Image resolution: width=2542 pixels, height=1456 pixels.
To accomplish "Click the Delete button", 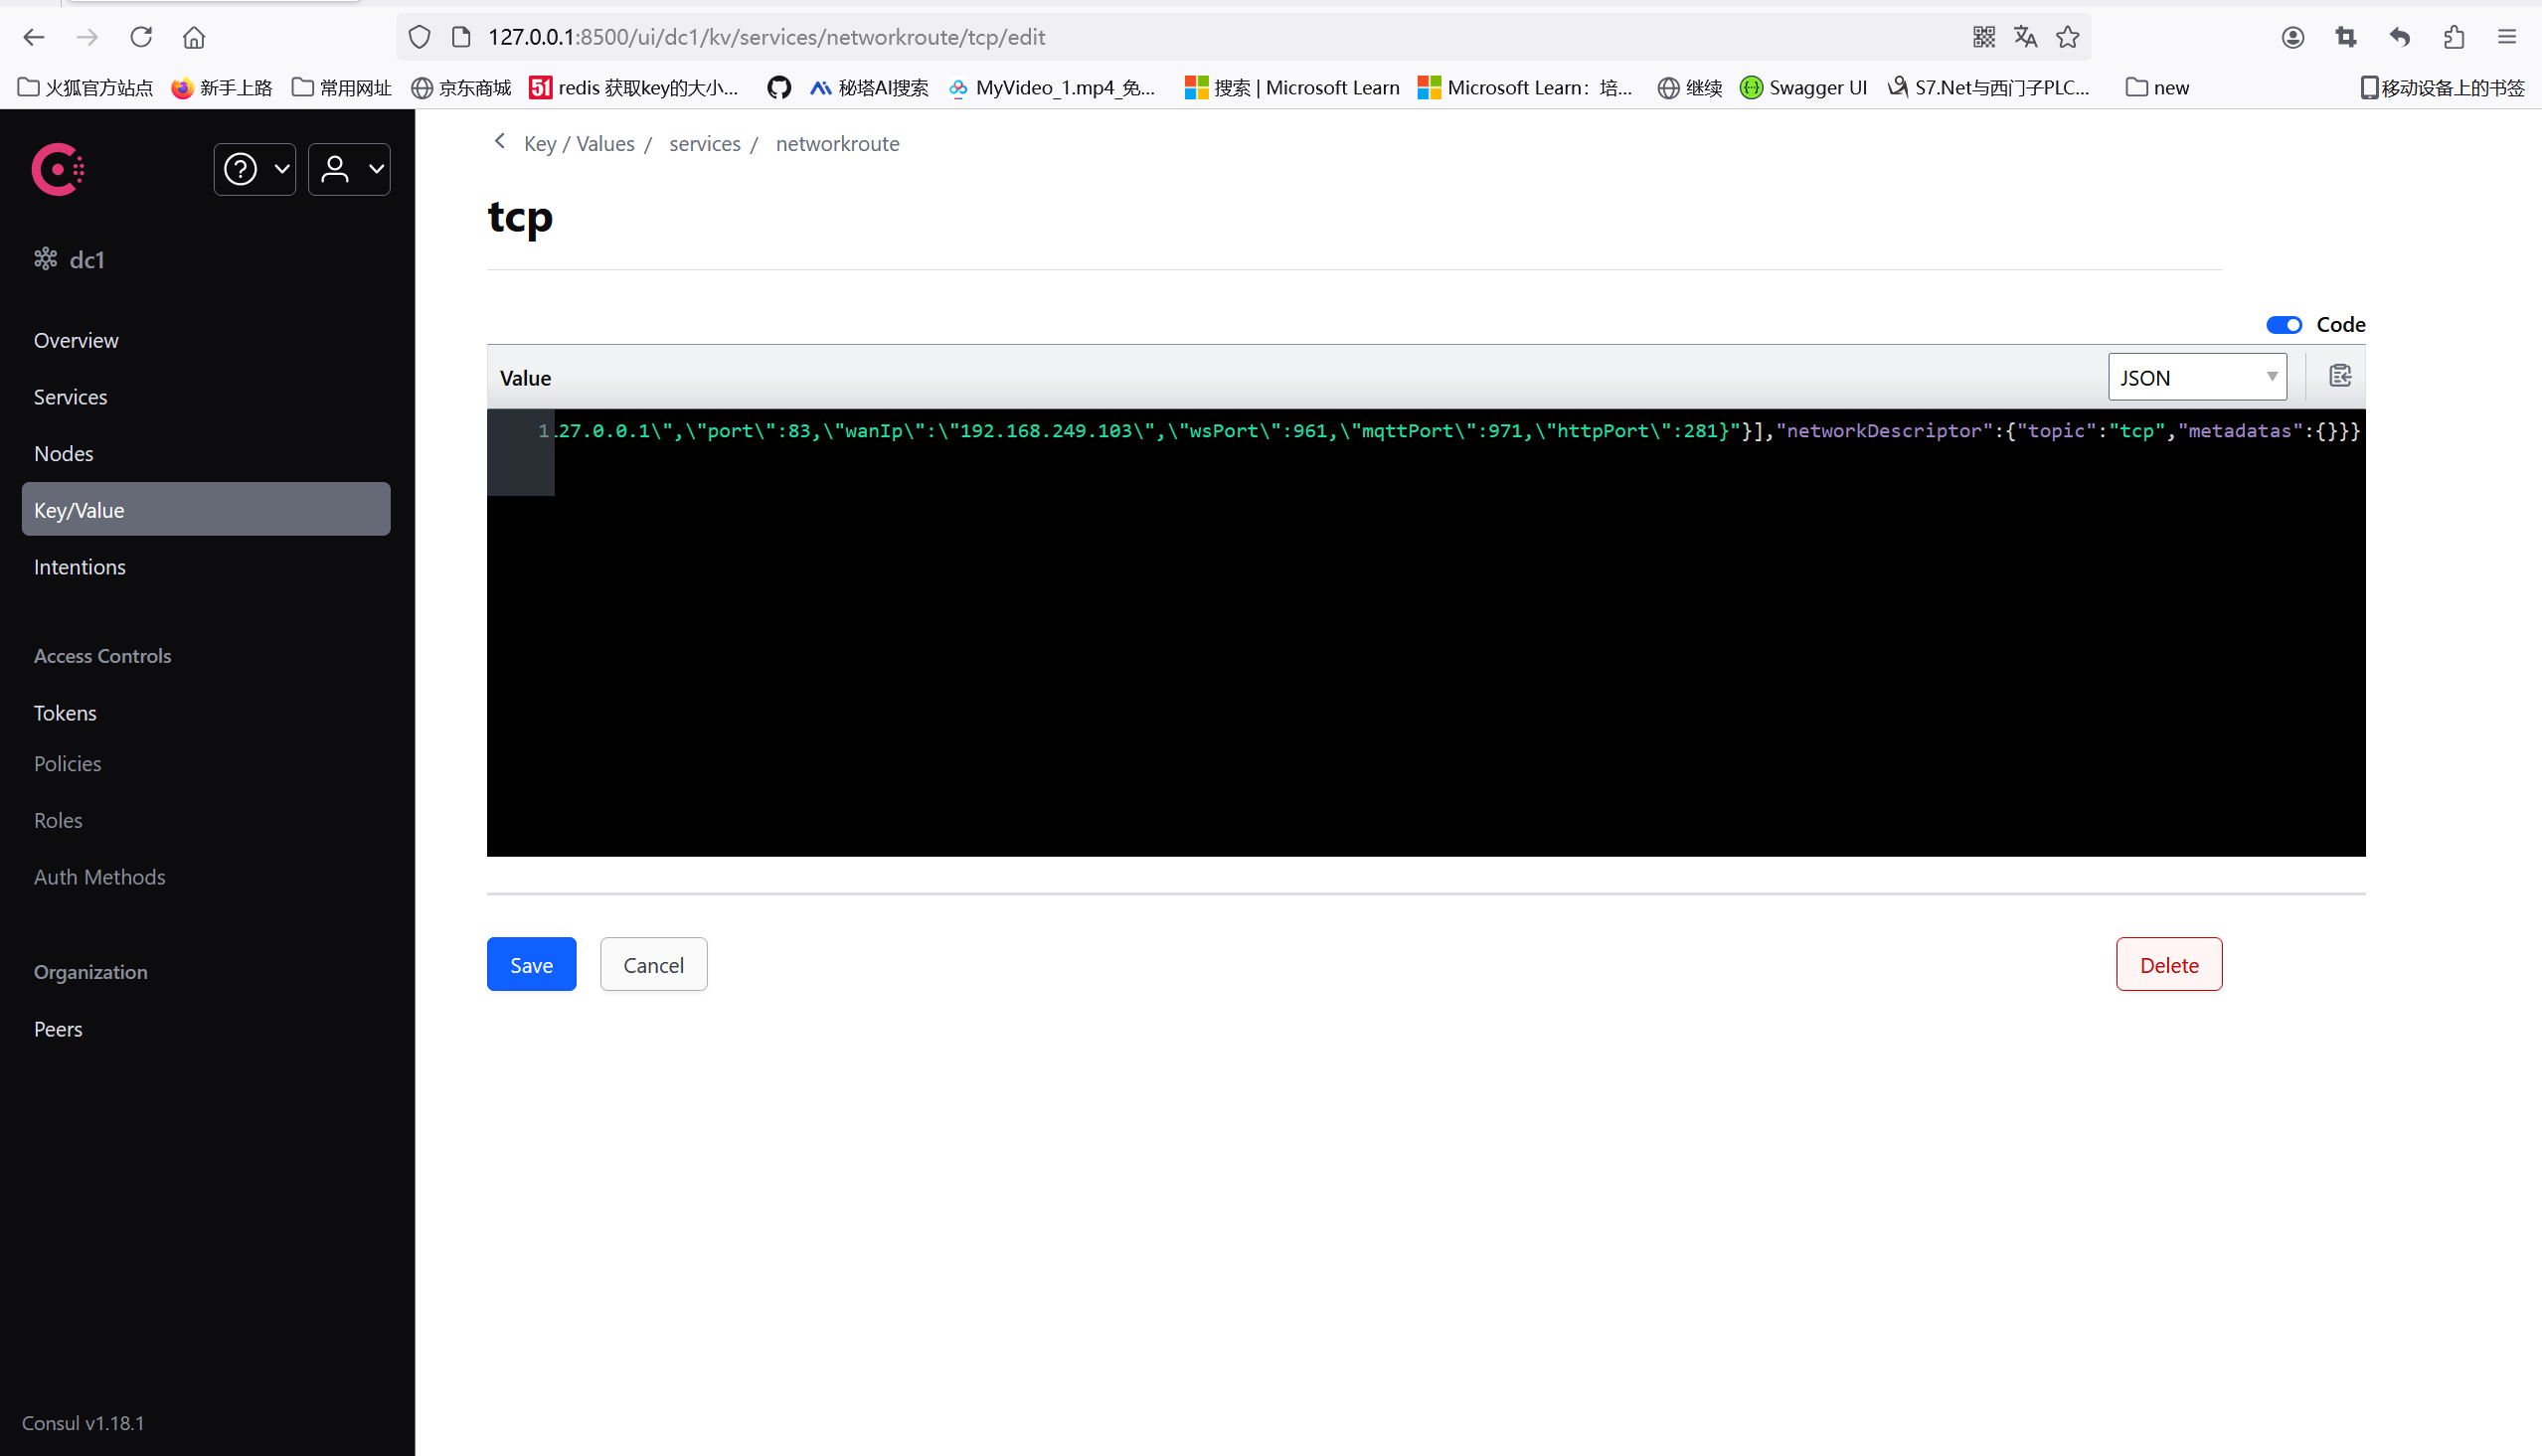I will click(x=2170, y=964).
